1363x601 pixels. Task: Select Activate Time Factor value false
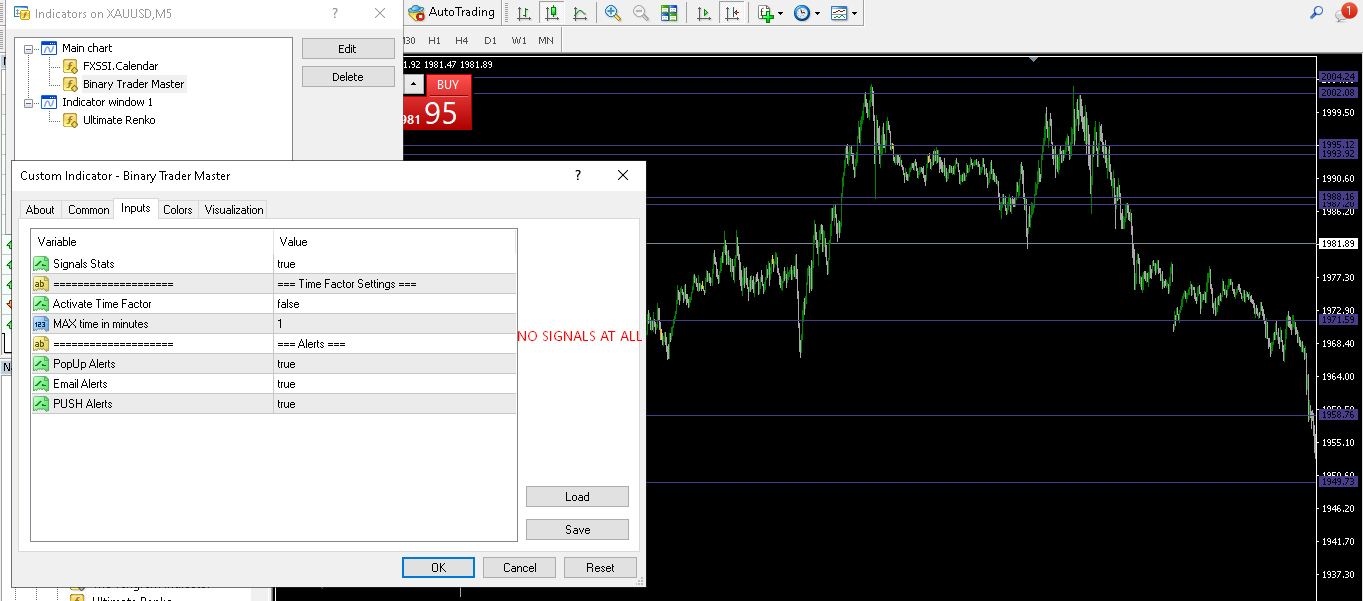pos(395,304)
